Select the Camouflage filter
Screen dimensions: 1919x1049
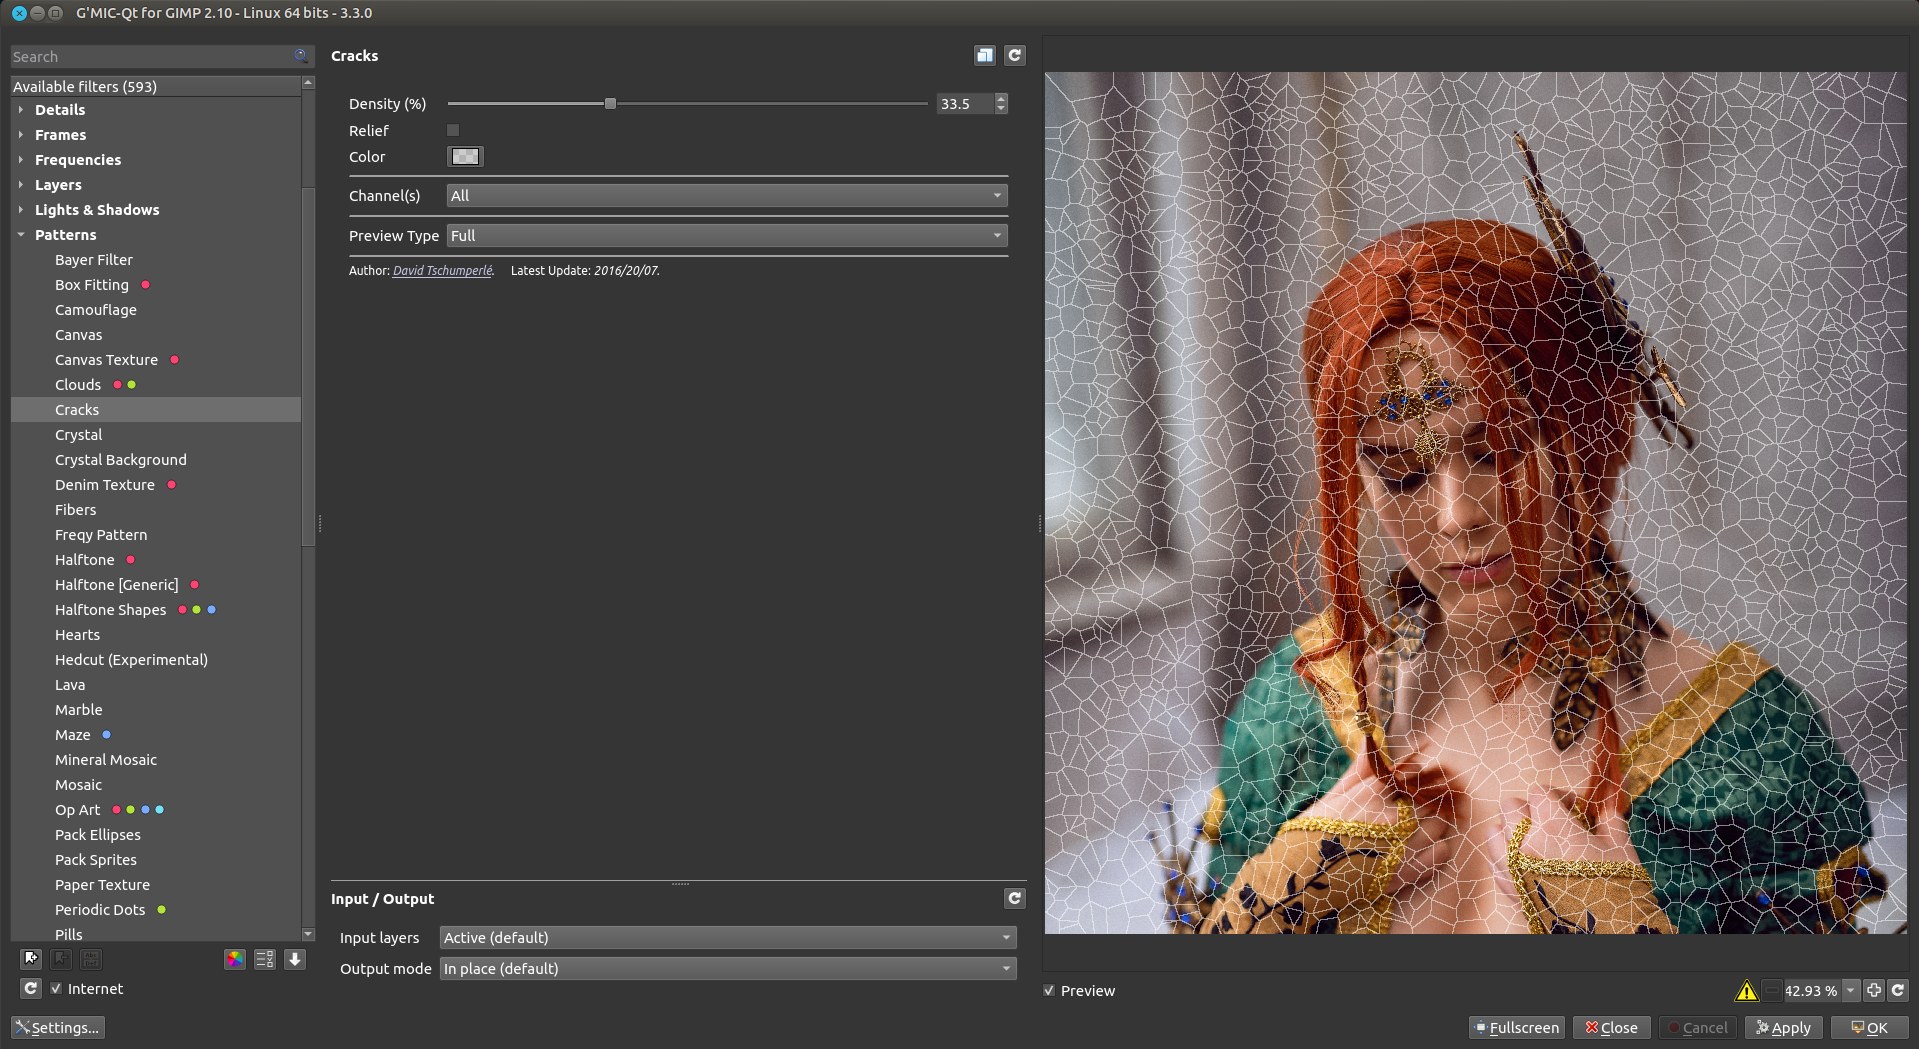click(96, 310)
